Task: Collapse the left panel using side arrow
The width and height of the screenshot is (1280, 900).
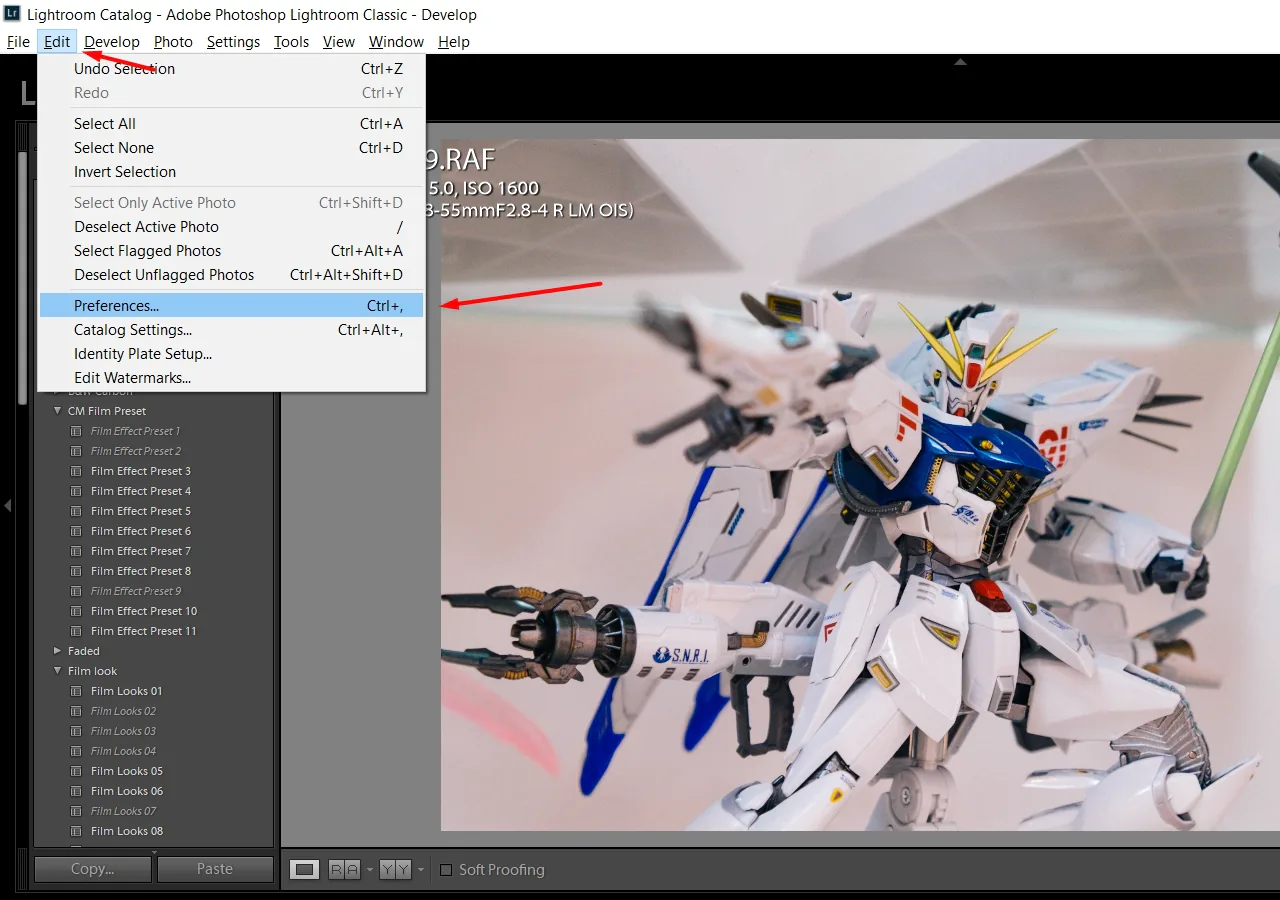Action: tap(7, 506)
